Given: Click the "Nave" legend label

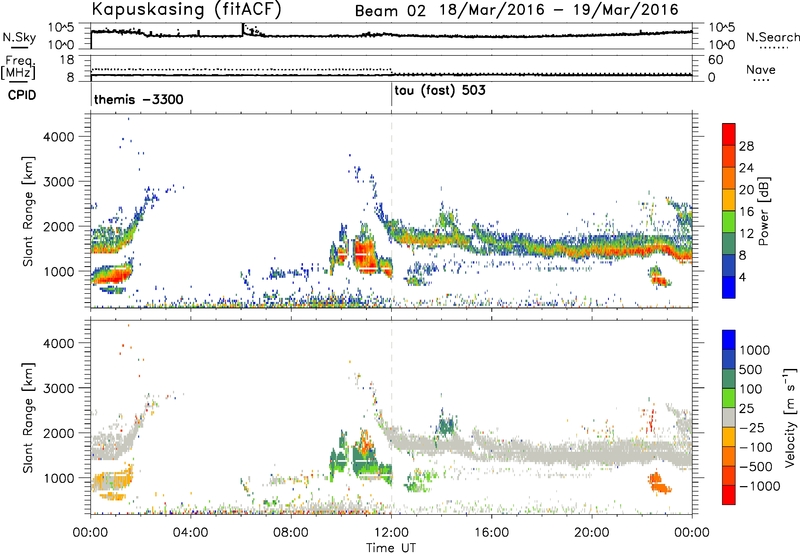Looking at the screenshot, I should pyautogui.click(x=761, y=69).
